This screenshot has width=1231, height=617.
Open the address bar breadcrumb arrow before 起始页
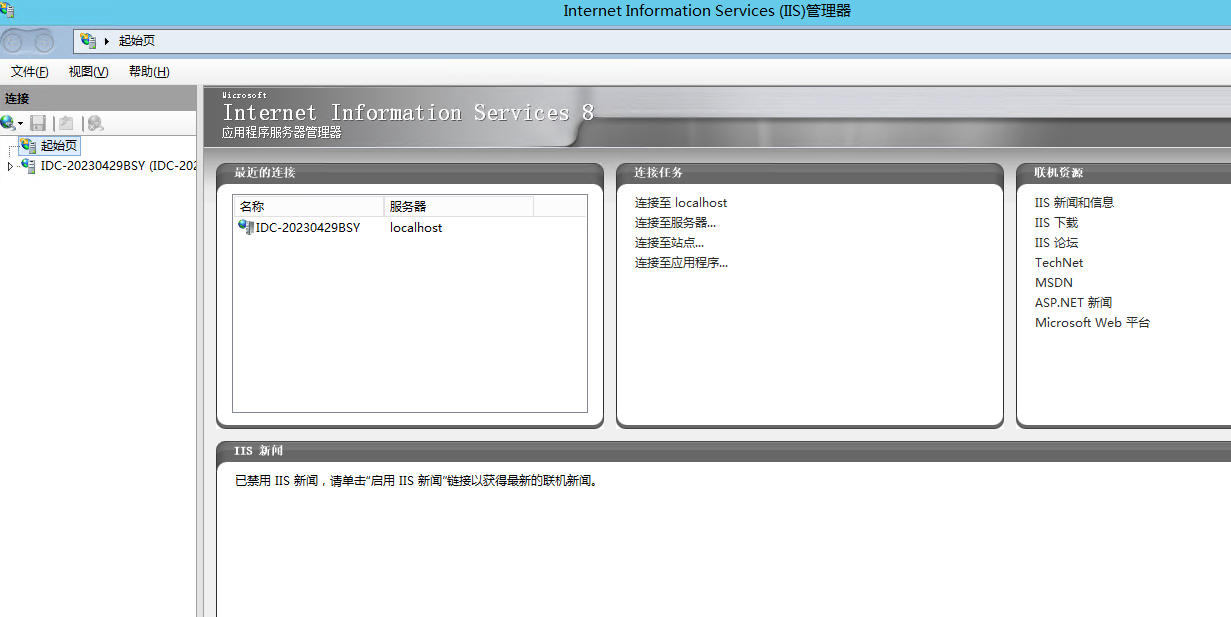click(x=107, y=41)
